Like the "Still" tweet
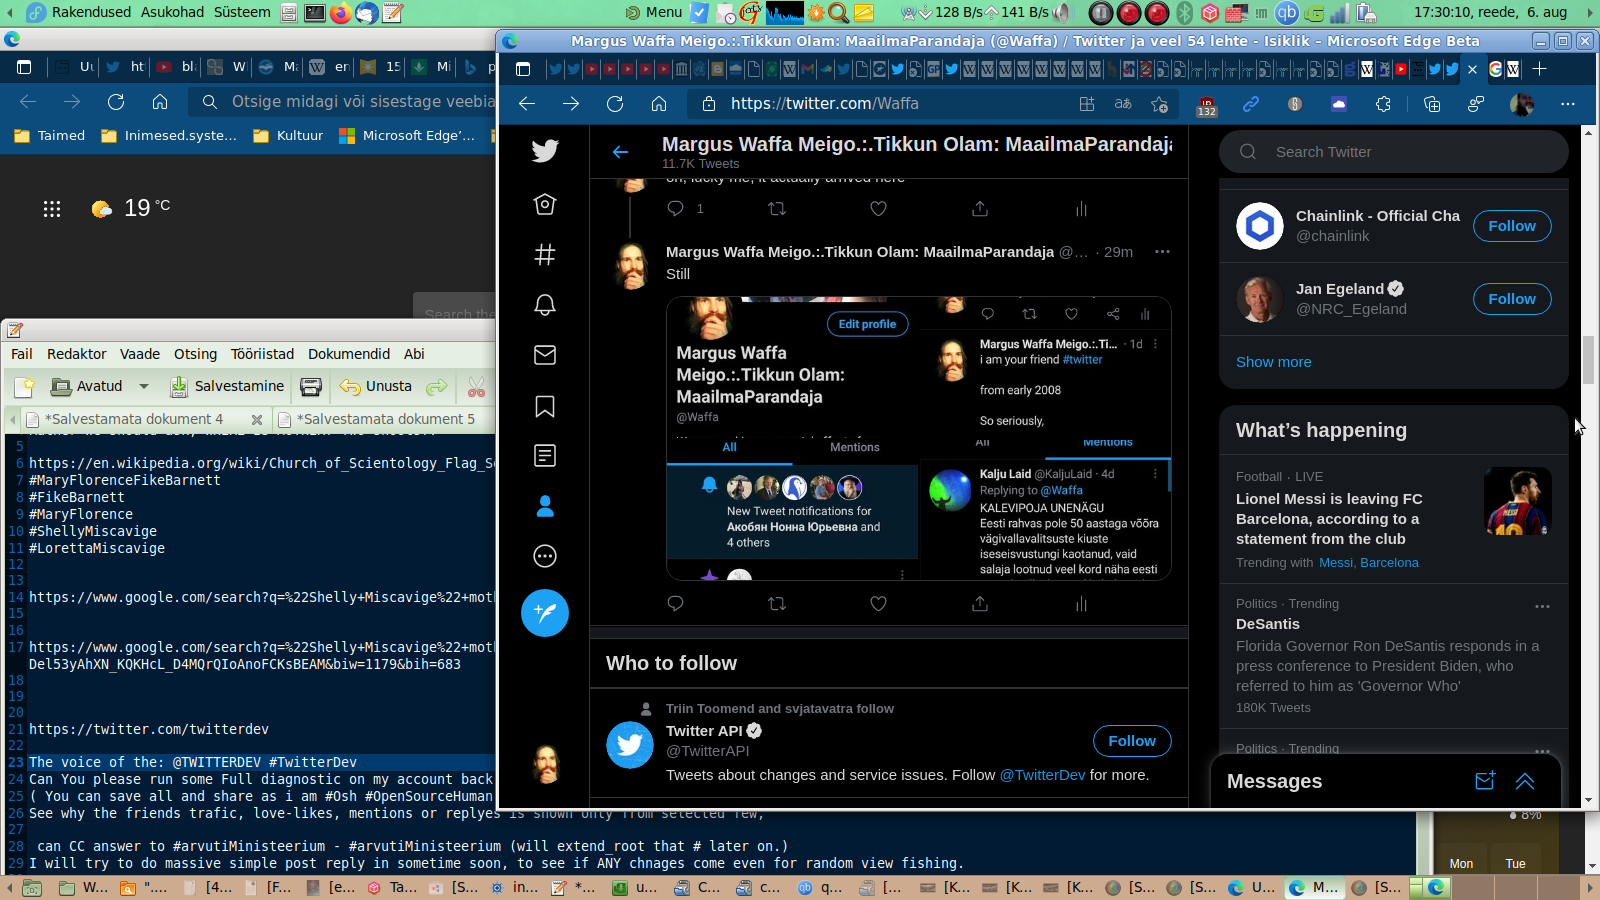 [x=878, y=604]
